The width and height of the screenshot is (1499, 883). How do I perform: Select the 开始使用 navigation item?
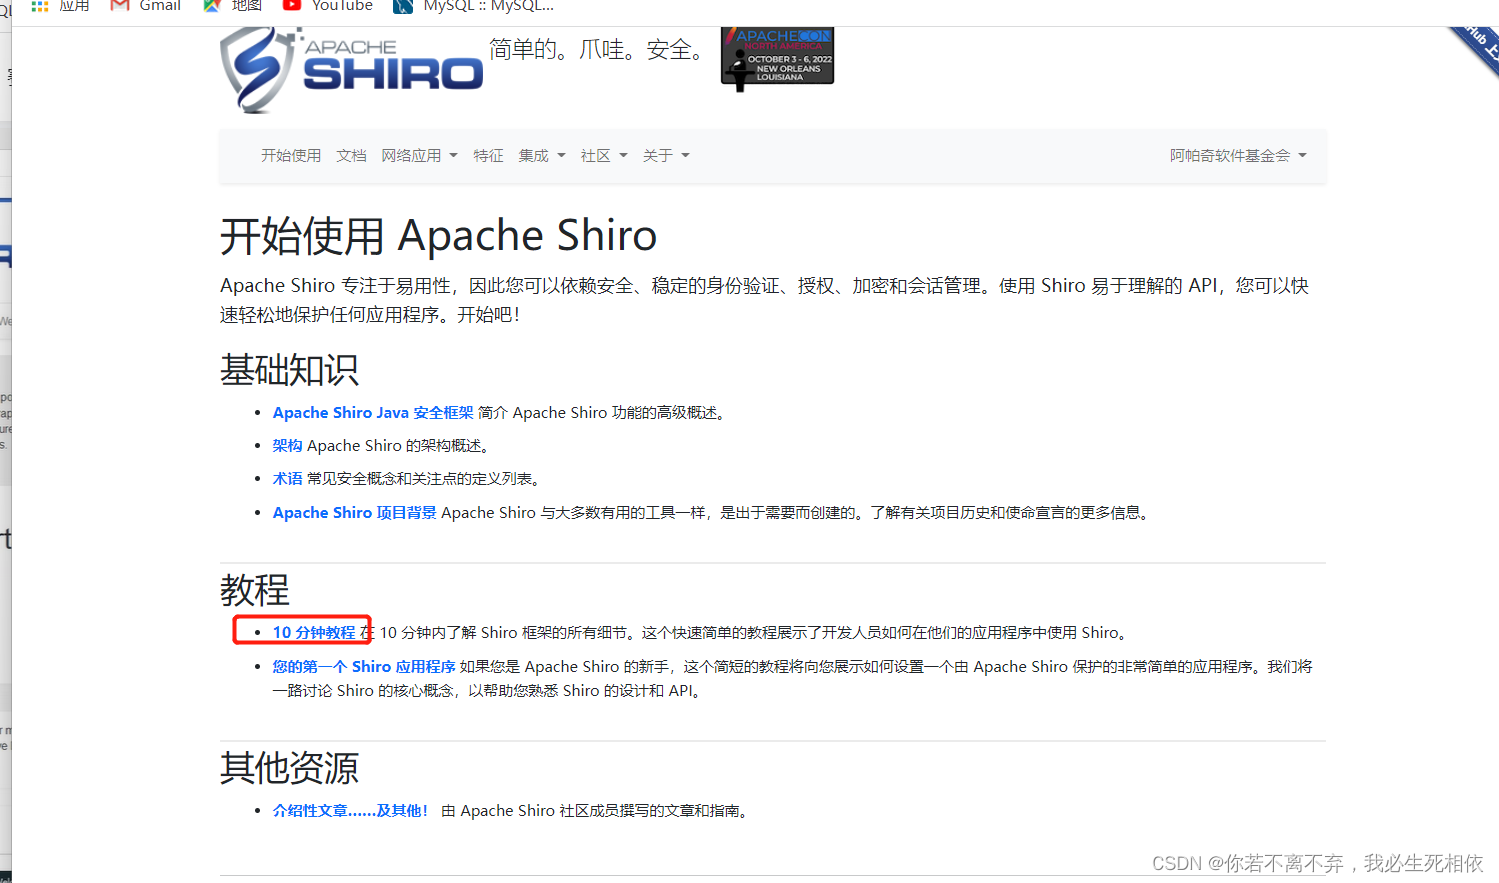coord(291,155)
